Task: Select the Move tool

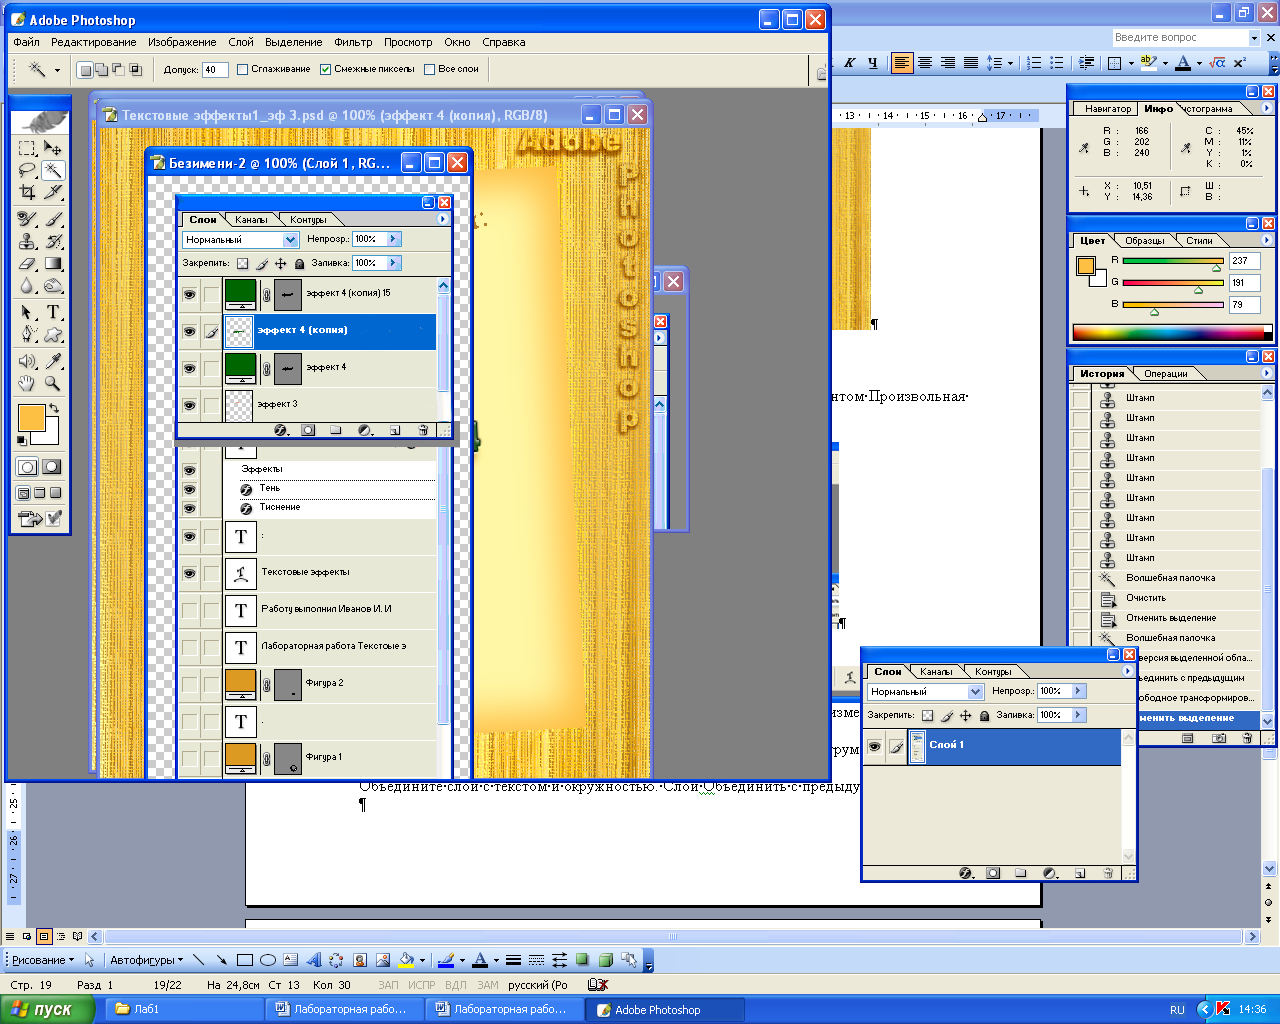Action: click(53, 148)
